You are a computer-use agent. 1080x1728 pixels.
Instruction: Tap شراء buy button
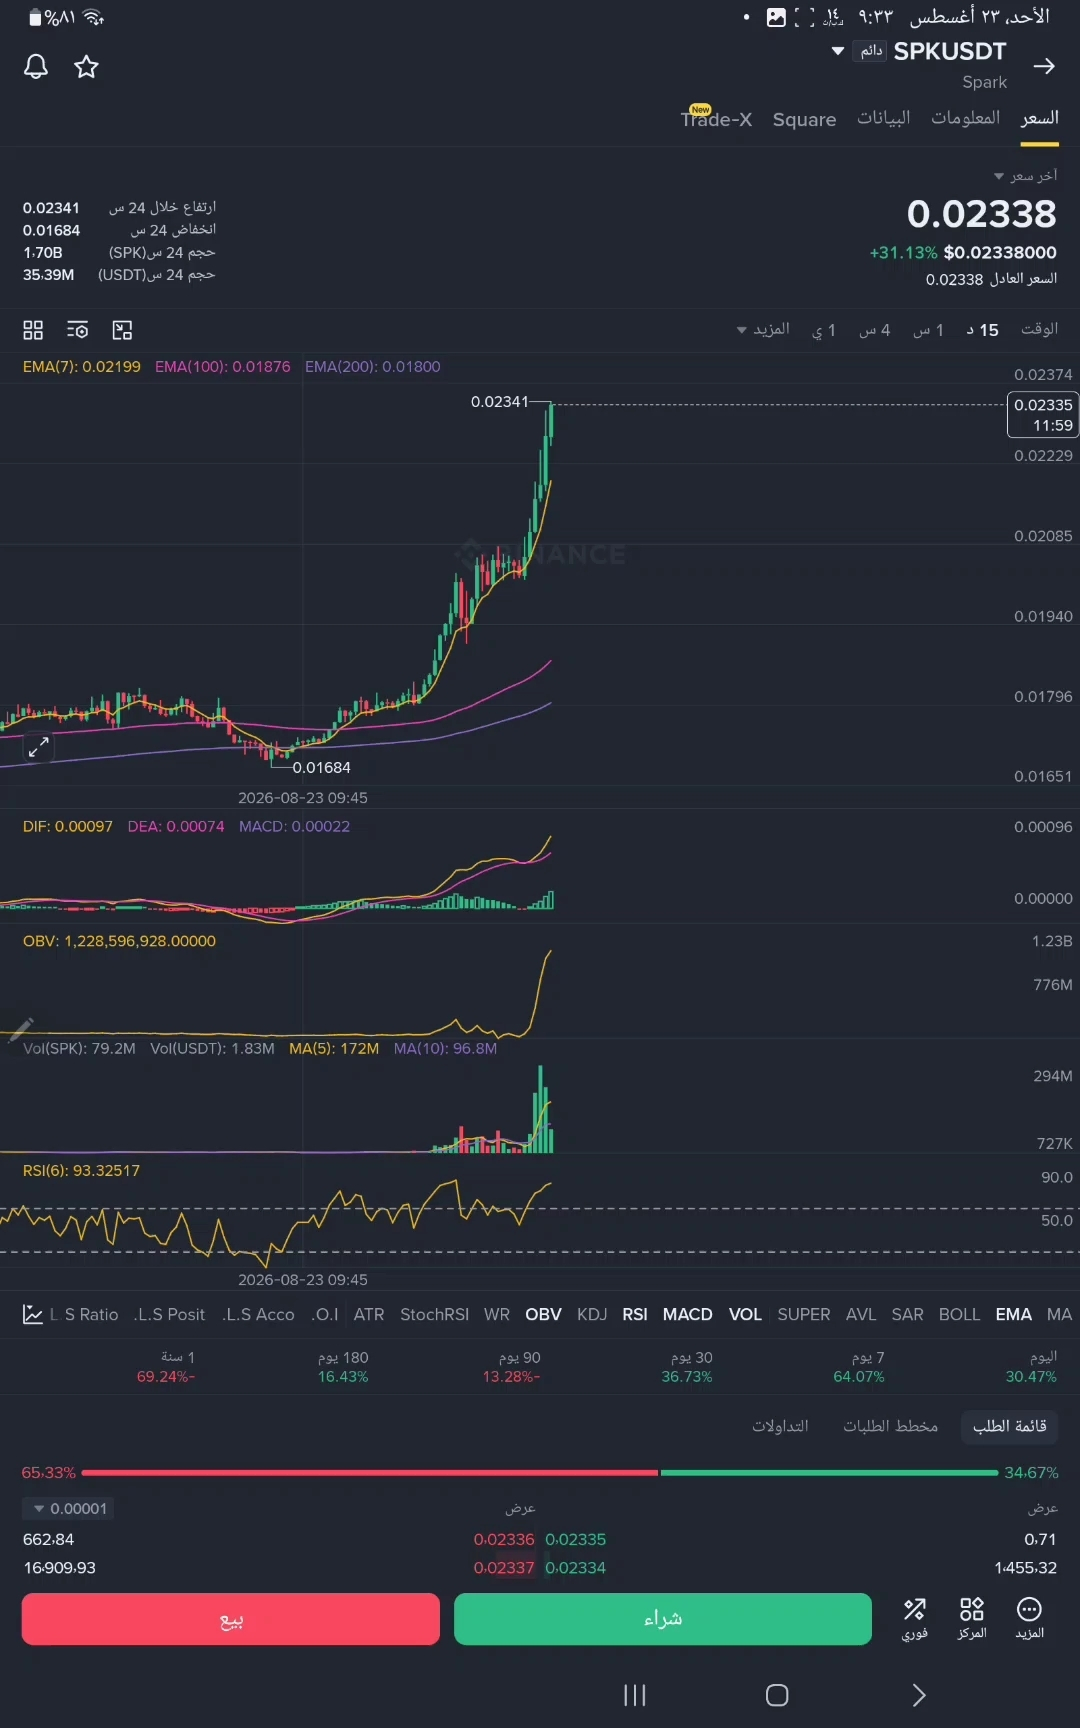(663, 1619)
